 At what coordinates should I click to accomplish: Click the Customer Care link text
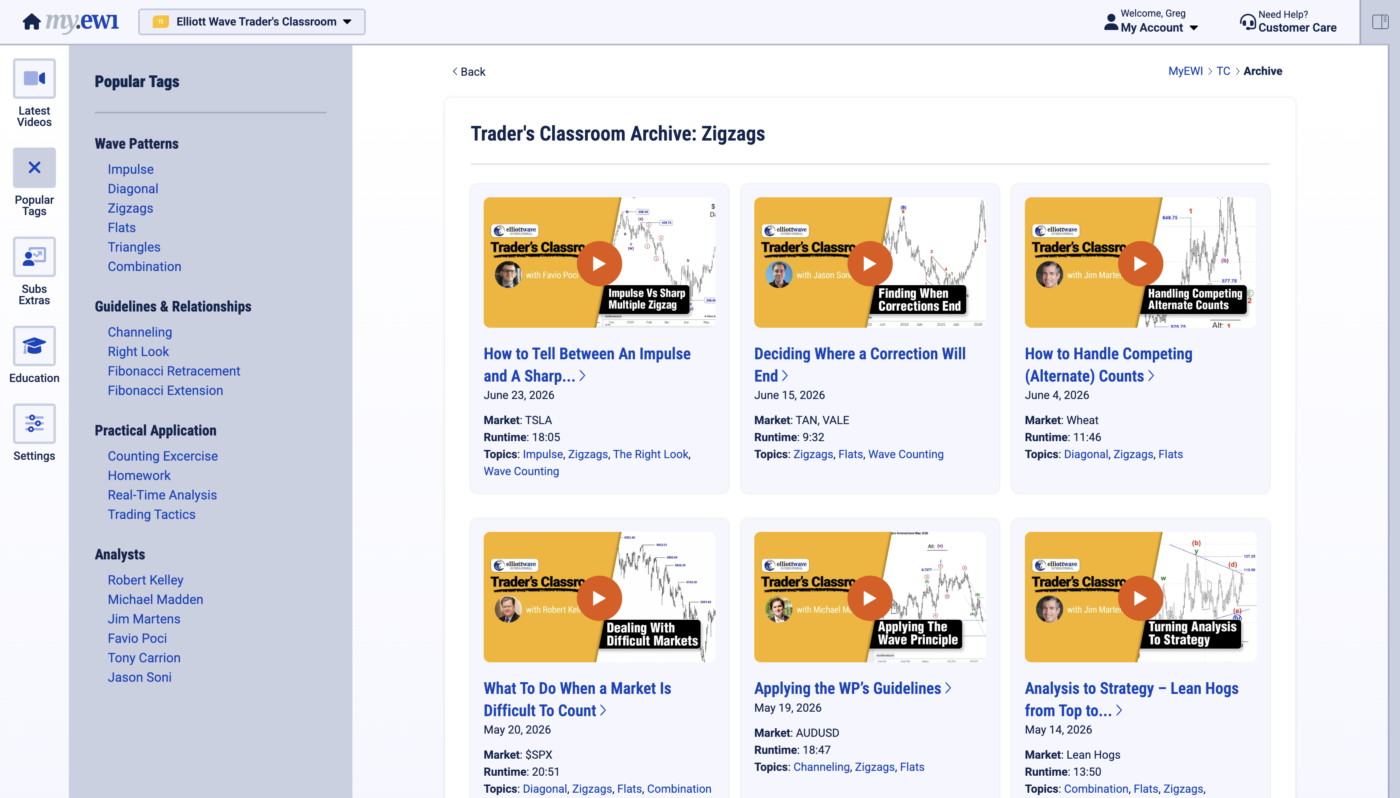coord(1297,28)
